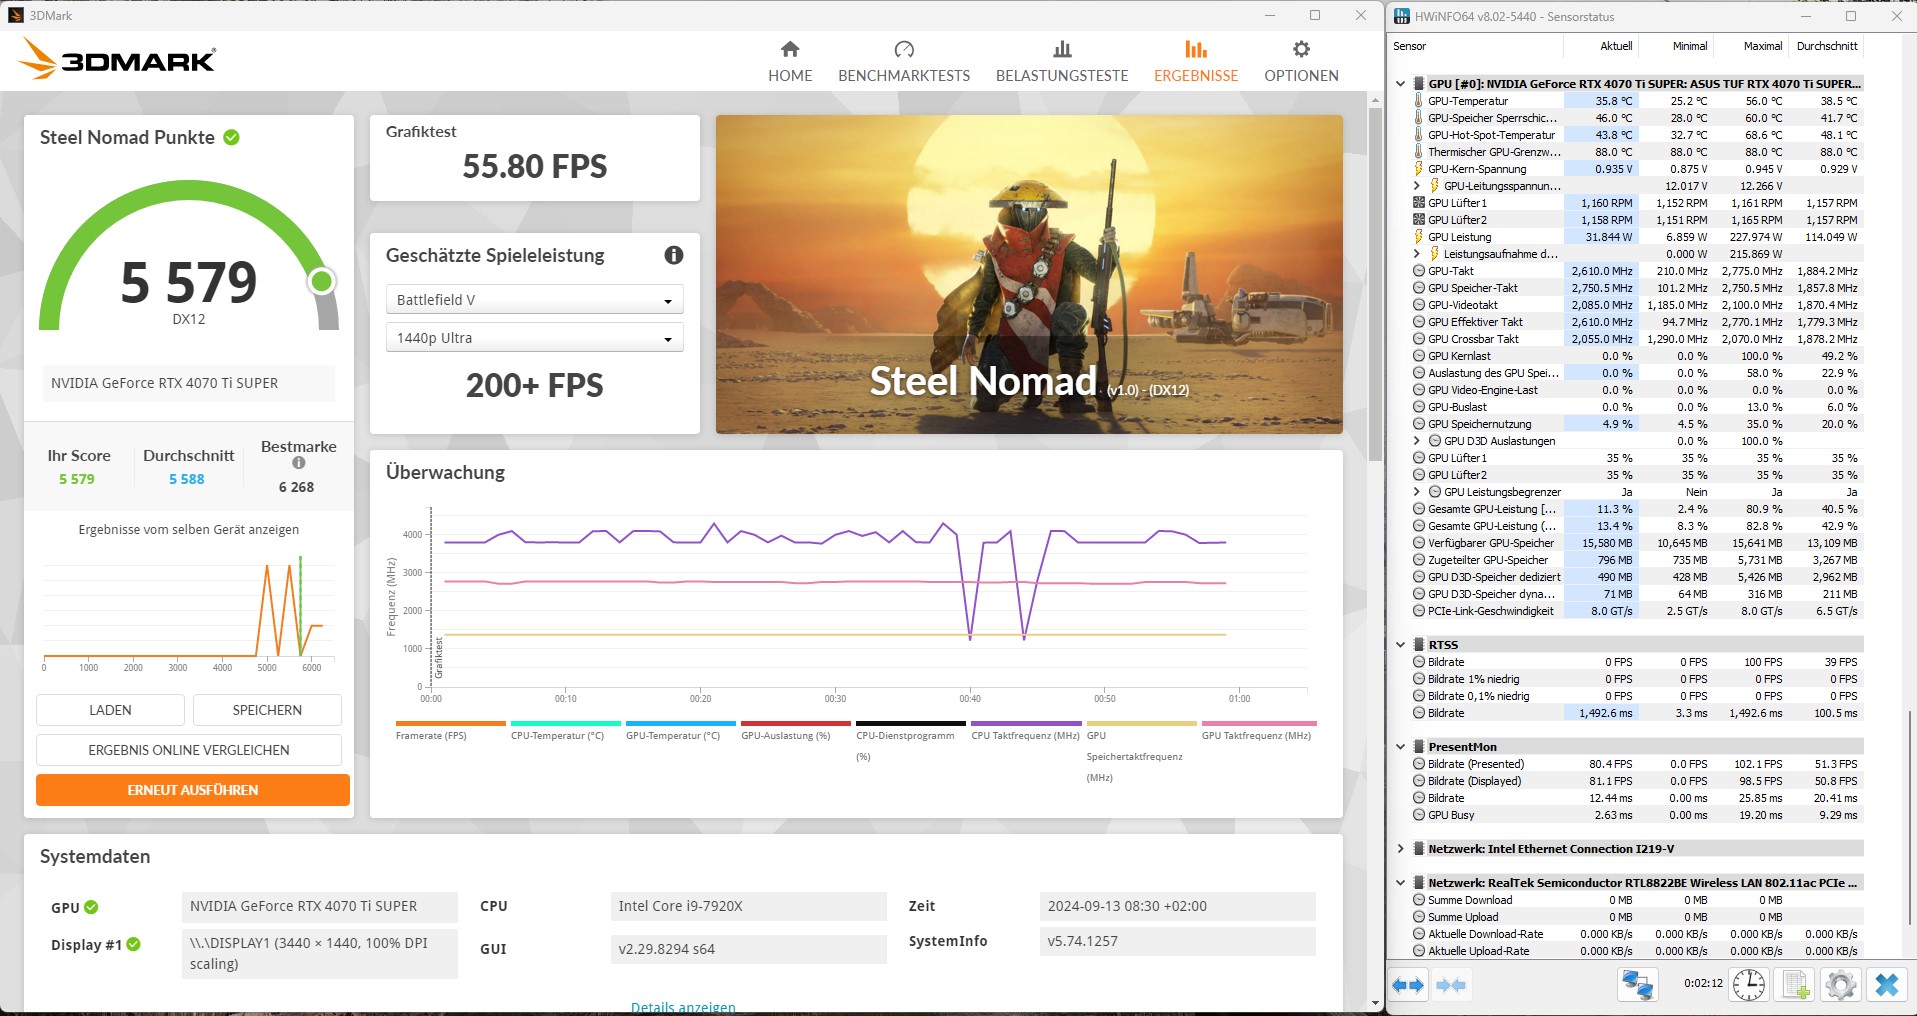Collapse the RTSS sensor group
This screenshot has height=1016, width=1917.
1400,645
